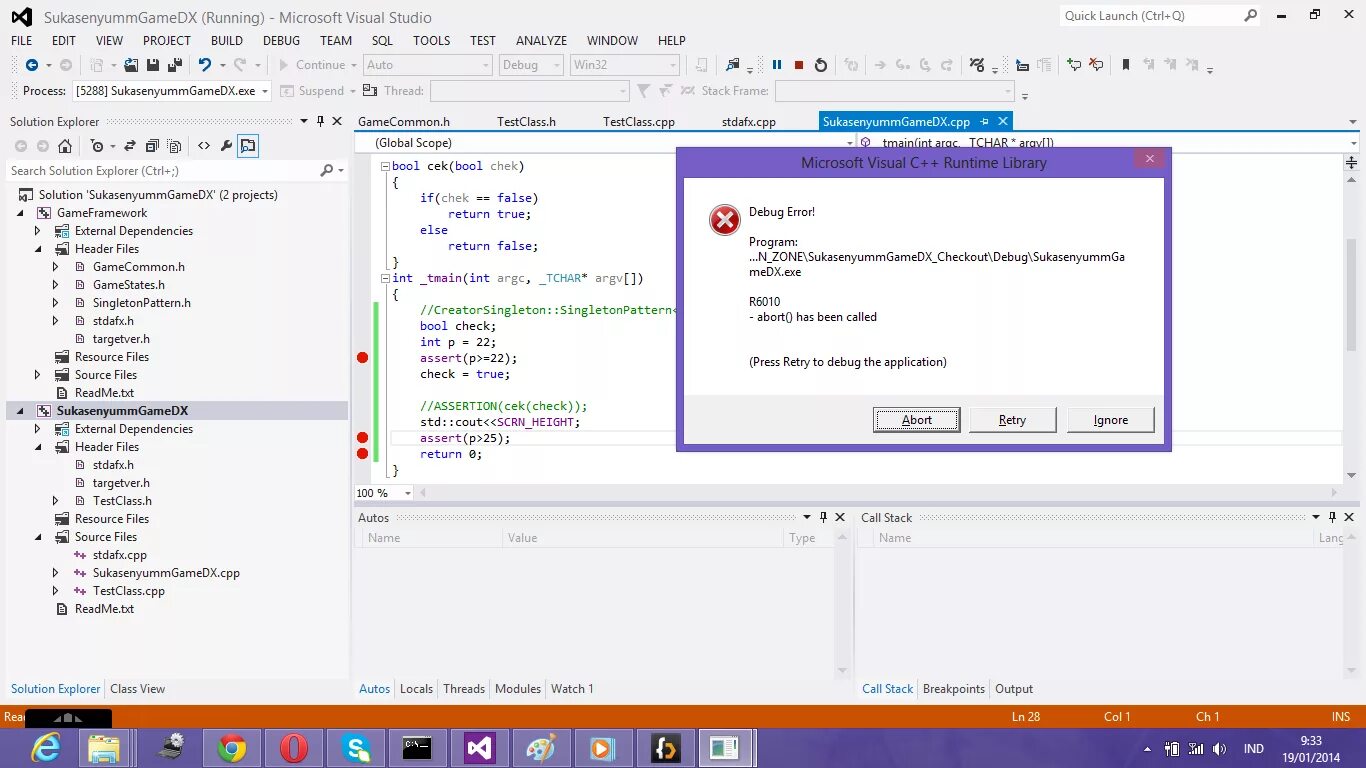Open the Solution Platforms Win32 dropdown
This screenshot has width=1366, height=768.
(x=673, y=65)
